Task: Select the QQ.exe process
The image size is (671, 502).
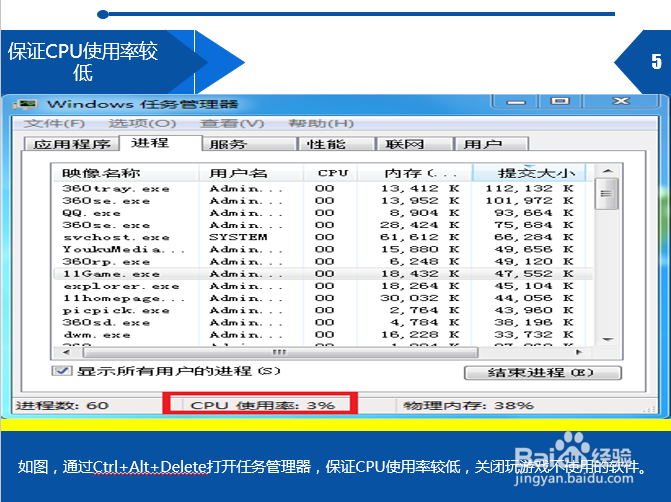Action: (x=323, y=213)
